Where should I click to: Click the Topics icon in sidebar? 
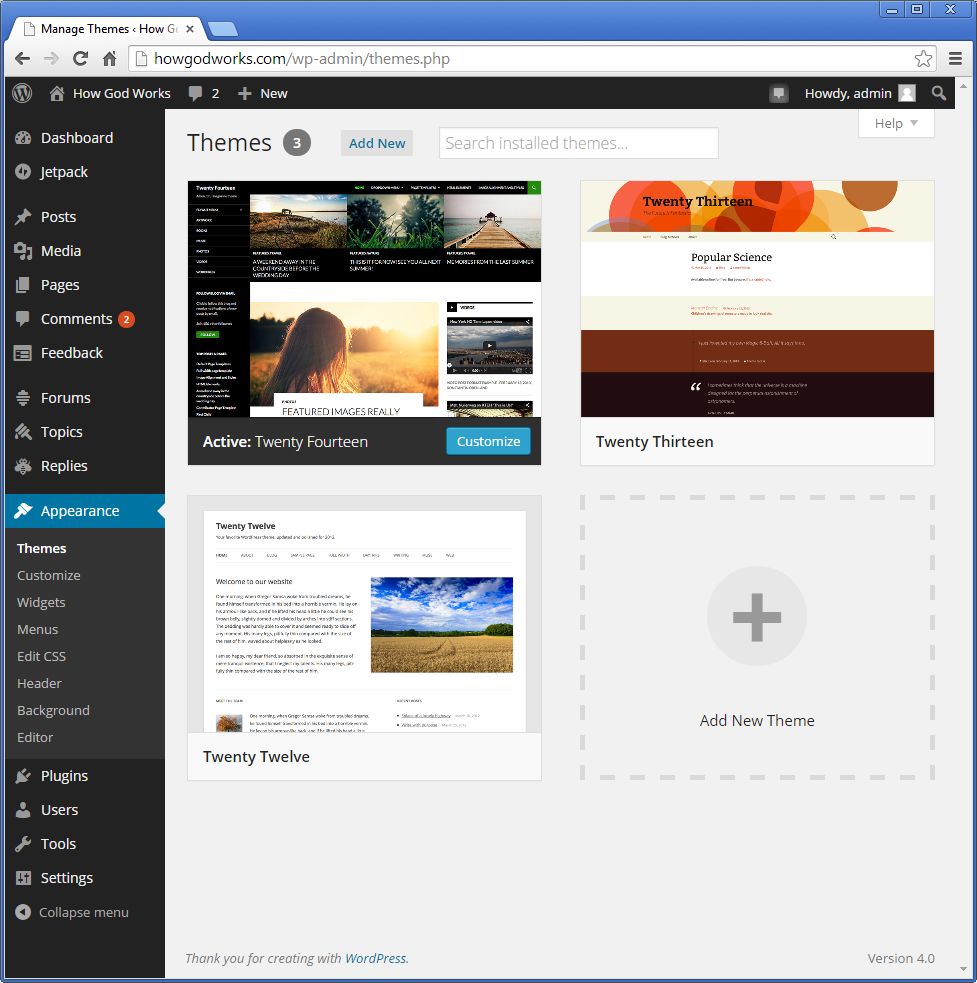click(23, 432)
